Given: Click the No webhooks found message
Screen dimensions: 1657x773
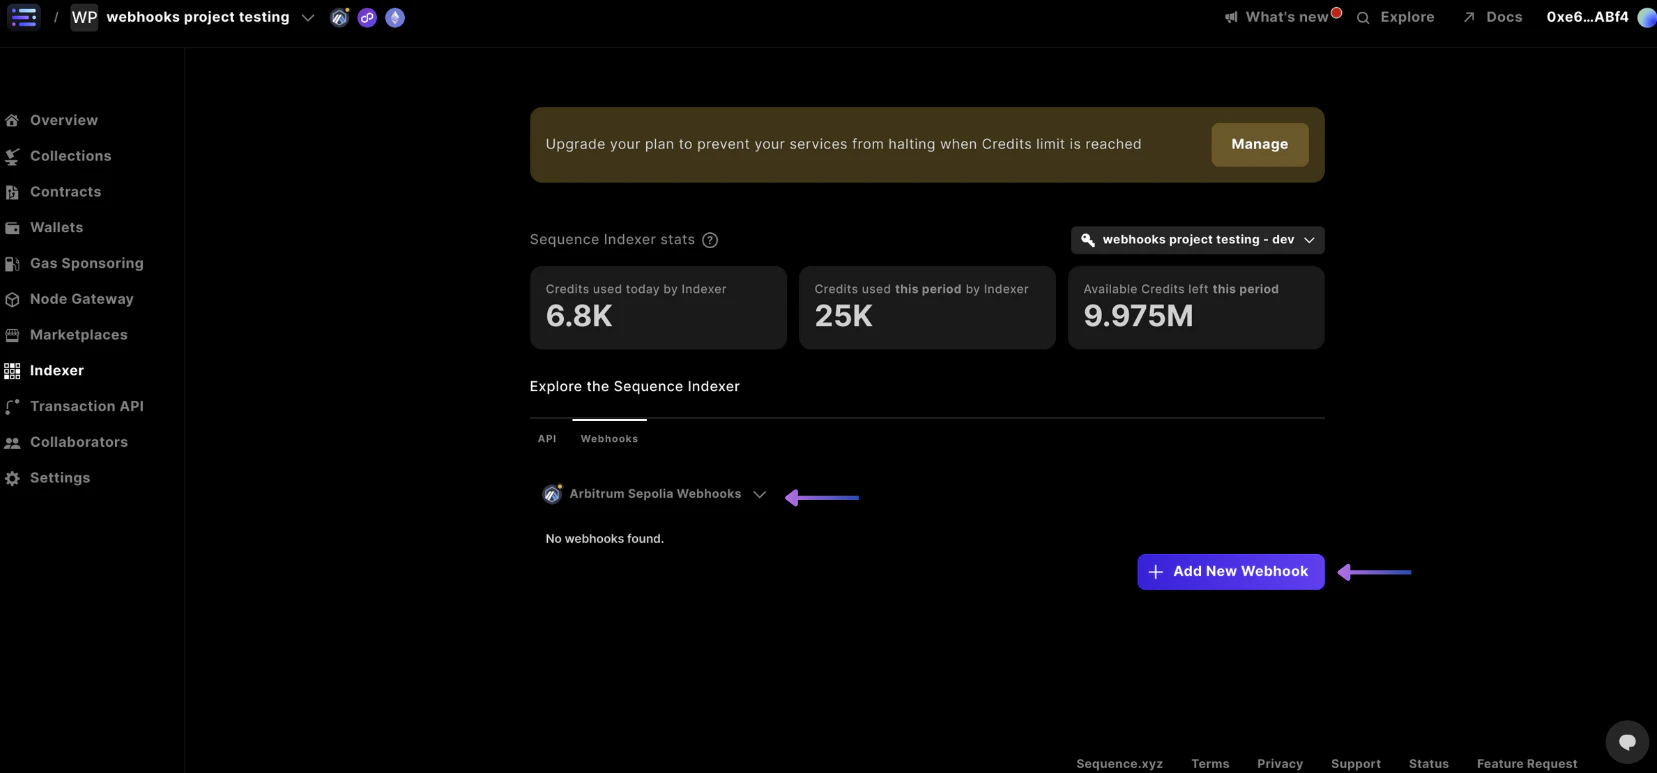Looking at the screenshot, I should [x=605, y=539].
